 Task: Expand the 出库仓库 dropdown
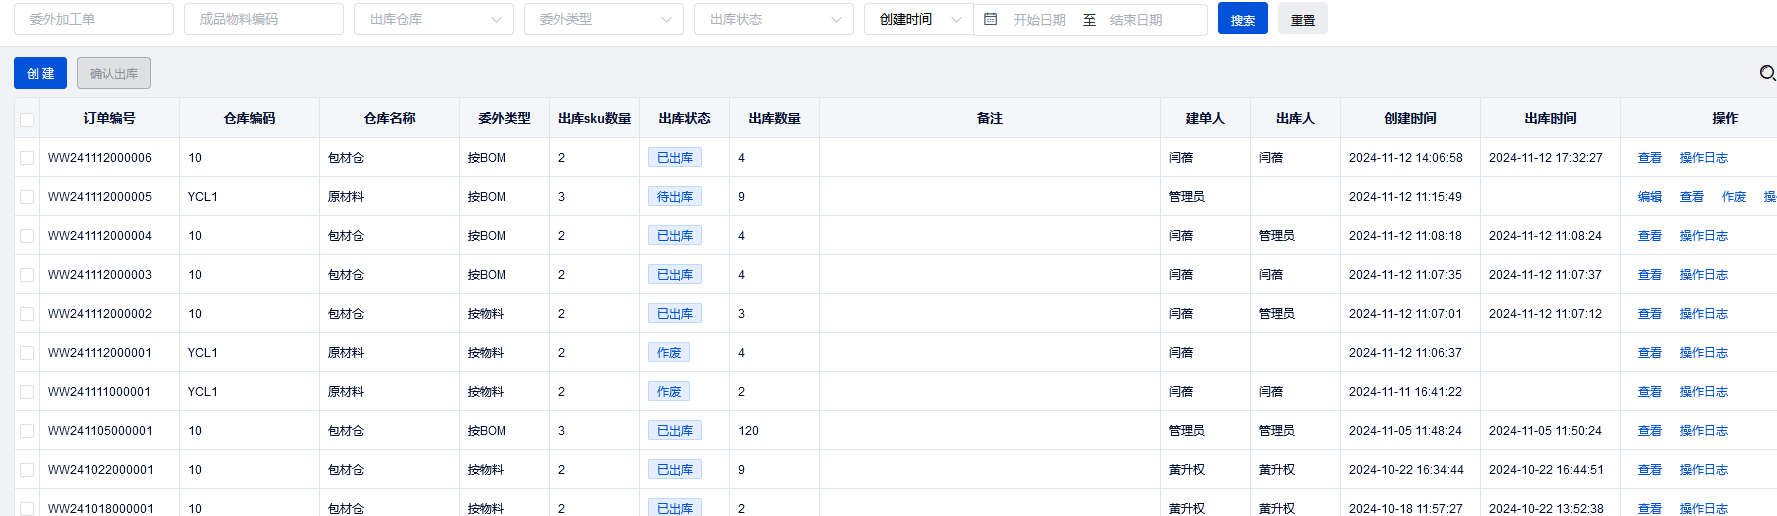433,19
